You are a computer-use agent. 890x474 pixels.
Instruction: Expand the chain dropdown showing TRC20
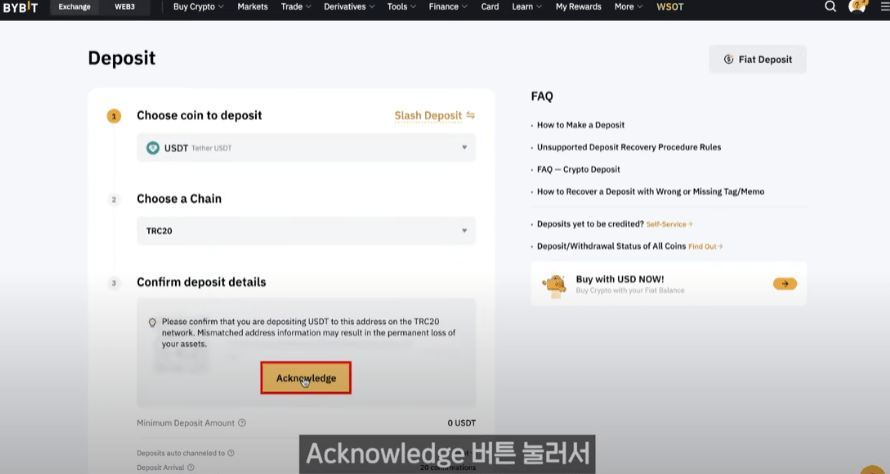click(x=306, y=230)
